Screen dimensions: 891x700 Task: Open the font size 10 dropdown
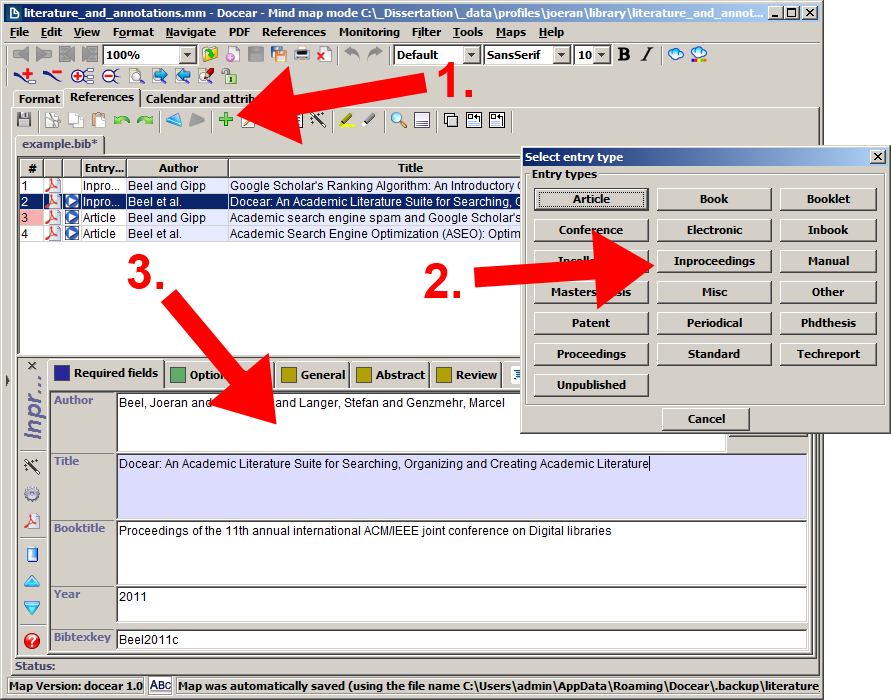point(602,55)
